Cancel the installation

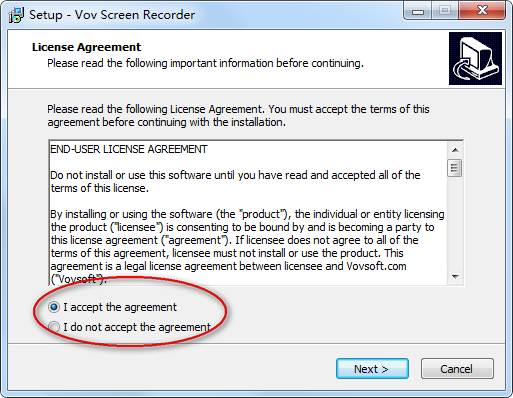[457, 369]
